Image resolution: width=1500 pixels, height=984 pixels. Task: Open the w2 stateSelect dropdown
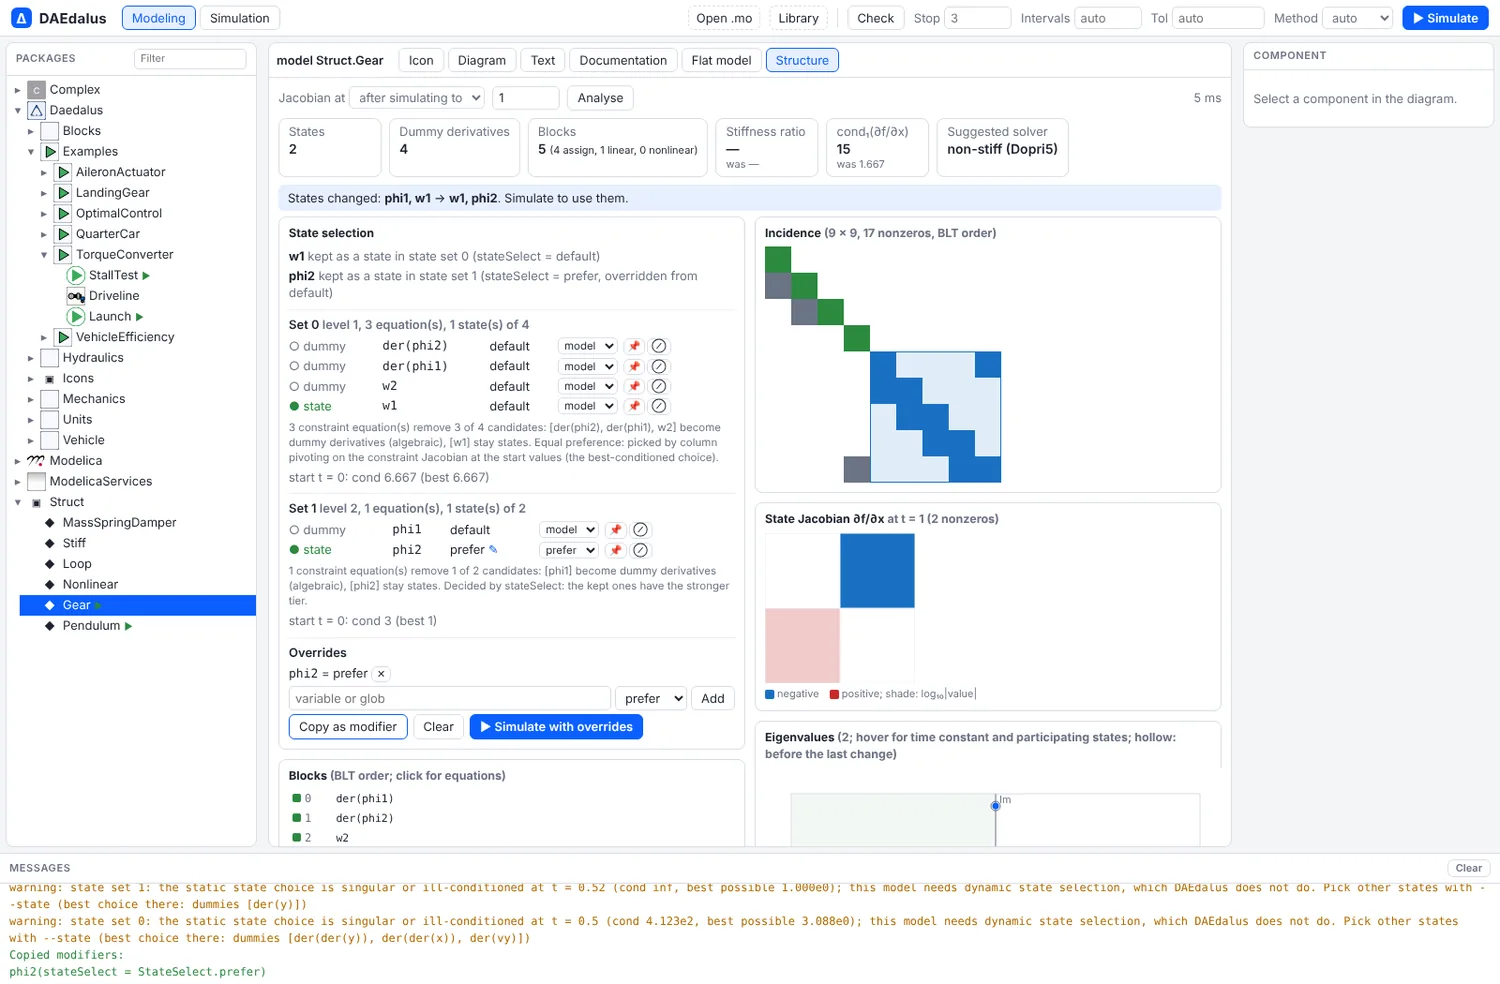587,386
